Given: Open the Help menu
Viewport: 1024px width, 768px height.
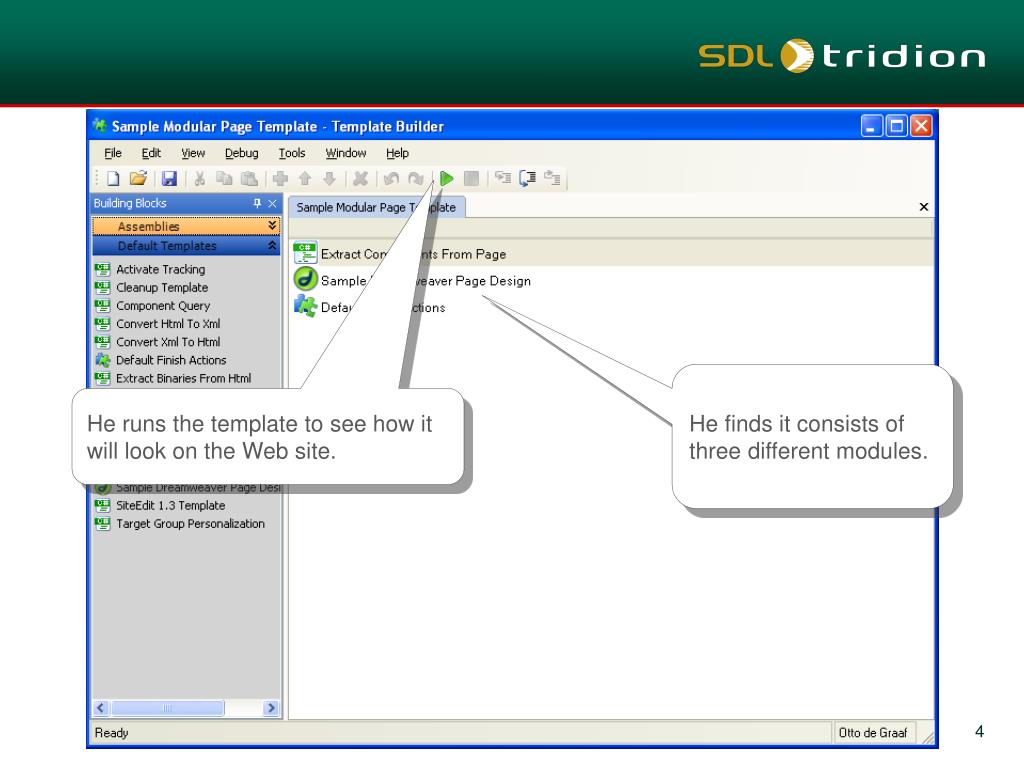Looking at the screenshot, I should pyautogui.click(x=397, y=153).
